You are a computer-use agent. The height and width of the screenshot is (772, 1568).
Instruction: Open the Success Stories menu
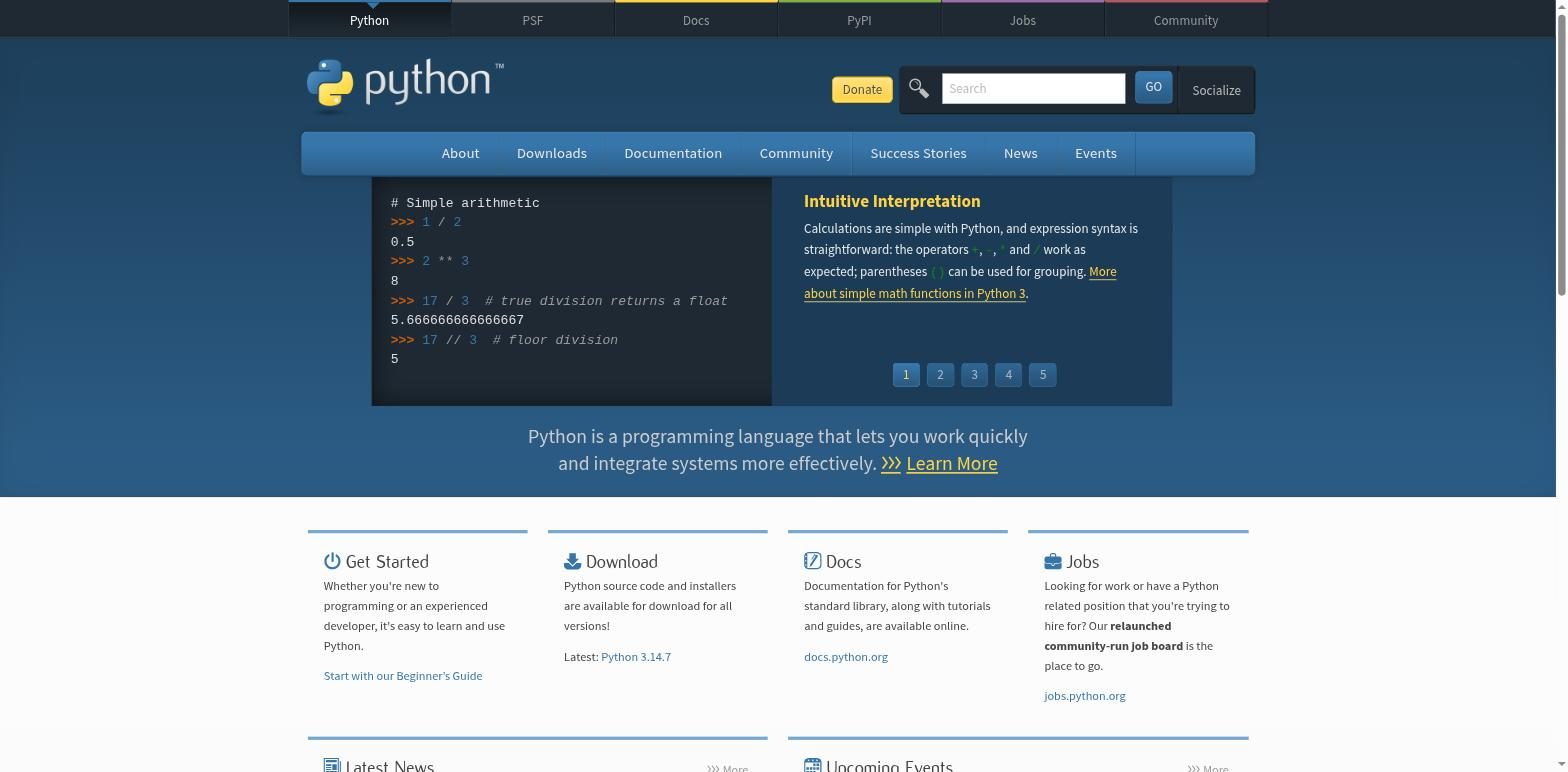(918, 153)
